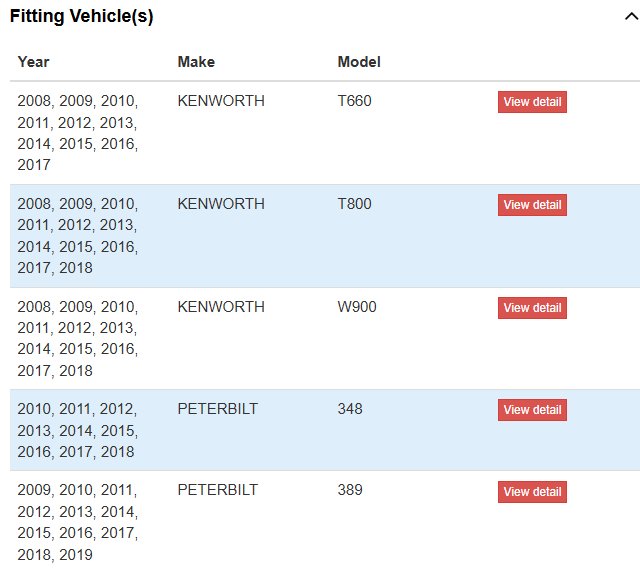Click the Fitting Vehicle(s) heading
This screenshot has height=568, width=640.
pos(82,17)
